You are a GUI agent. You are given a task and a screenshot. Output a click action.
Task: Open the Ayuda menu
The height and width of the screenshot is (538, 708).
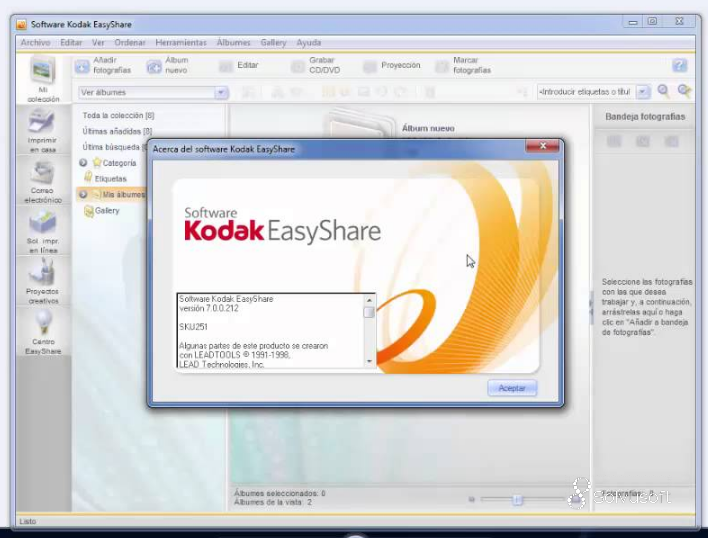[x=309, y=42]
